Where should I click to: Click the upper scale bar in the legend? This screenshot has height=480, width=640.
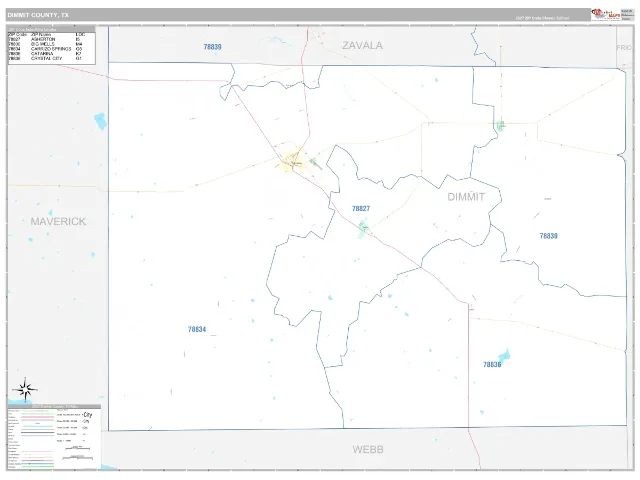[x=78, y=448]
